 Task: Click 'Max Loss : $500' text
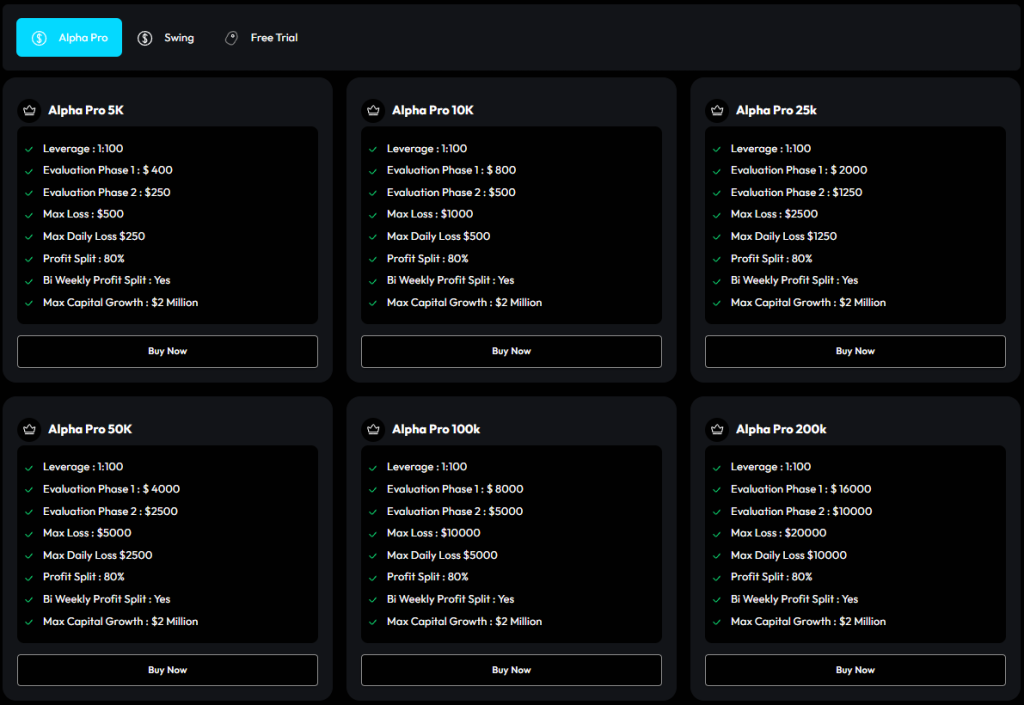tap(84, 213)
